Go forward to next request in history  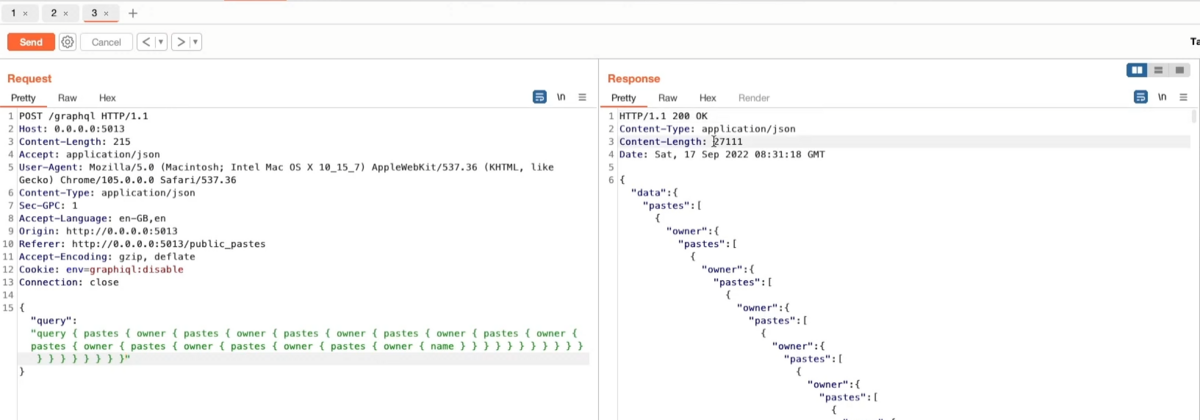[180, 42]
